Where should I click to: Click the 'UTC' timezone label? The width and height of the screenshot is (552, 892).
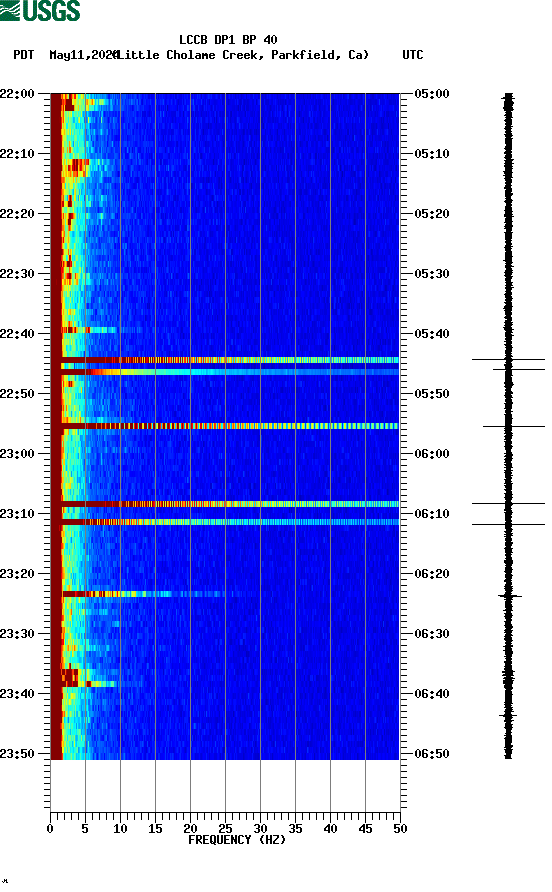coord(413,55)
